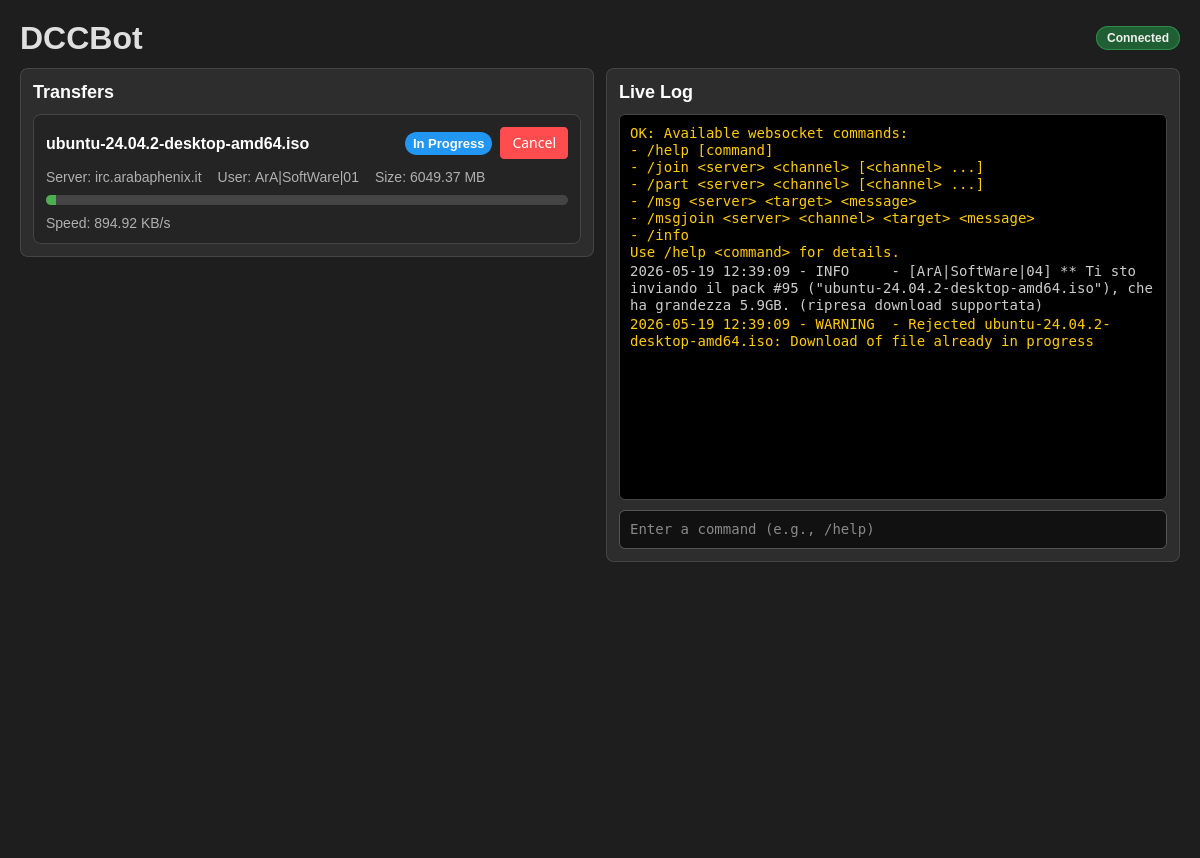Click the '/join <server> <channel>' log line
1200x858 pixels.
[x=807, y=167]
